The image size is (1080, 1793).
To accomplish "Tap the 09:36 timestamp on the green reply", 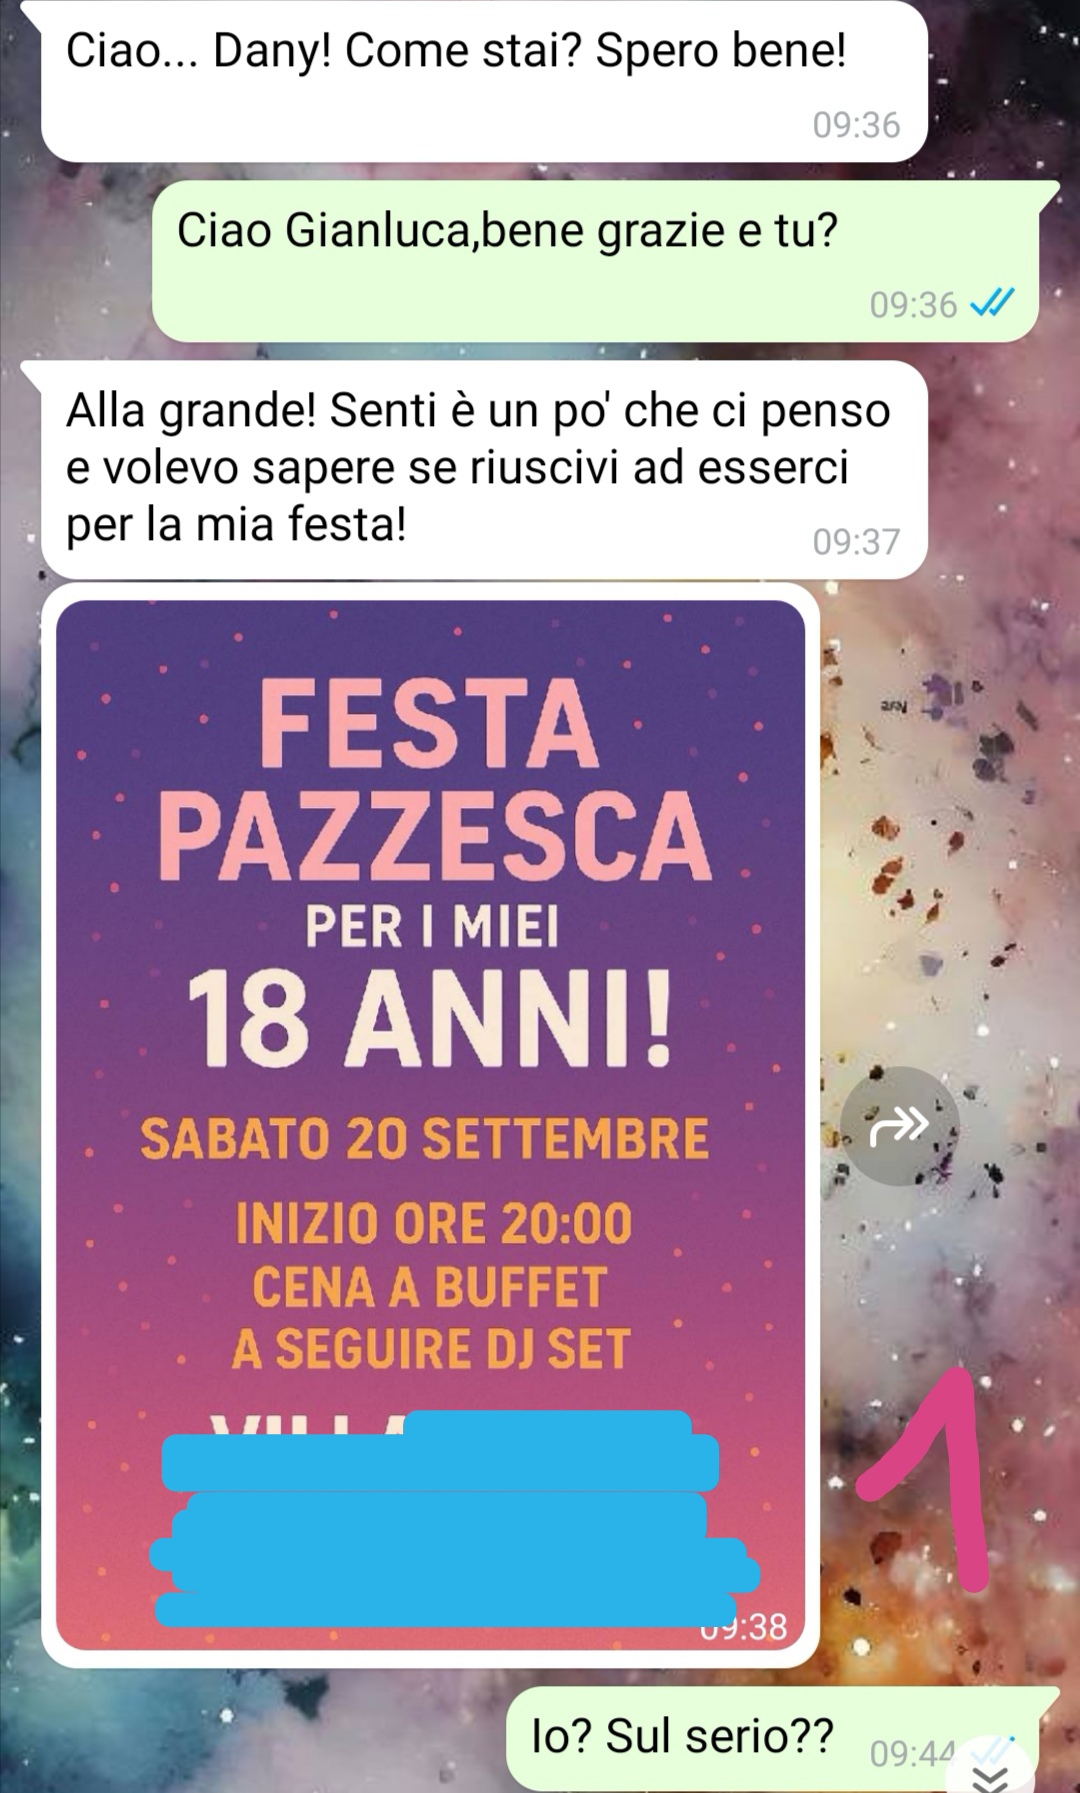I will 913,304.
